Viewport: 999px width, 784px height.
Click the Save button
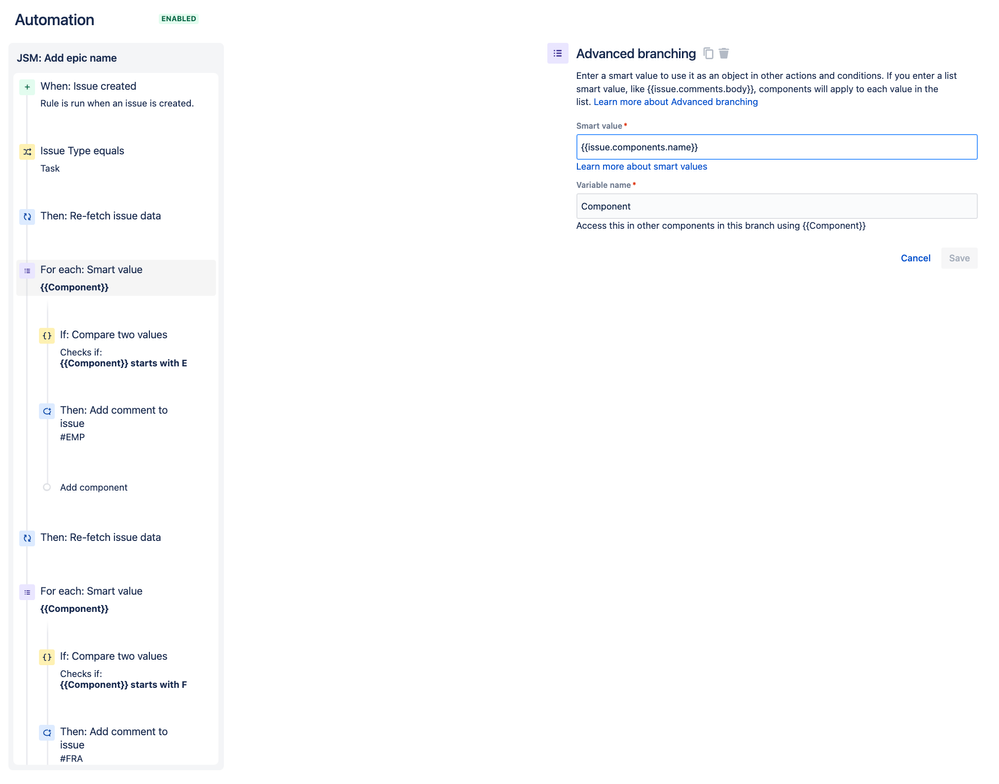click(958, 258)
